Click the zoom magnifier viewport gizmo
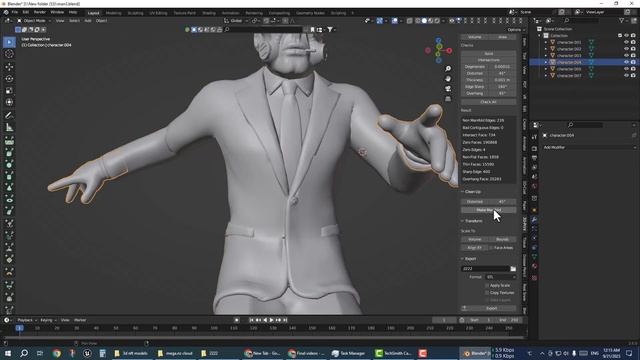This screenshot has width=640, height=360. coord(448,69)
